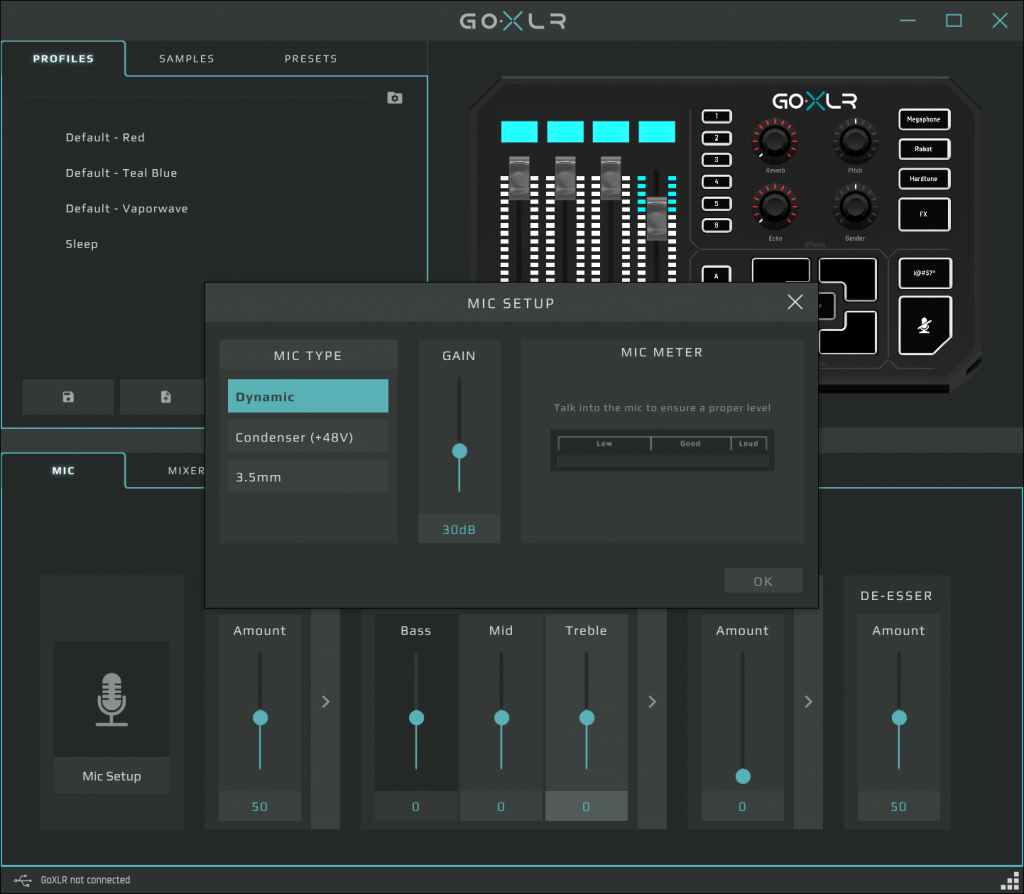Screen dimensions: 1024x894
Task: Select Dynamic mic type
Action: tap(308, 396)
